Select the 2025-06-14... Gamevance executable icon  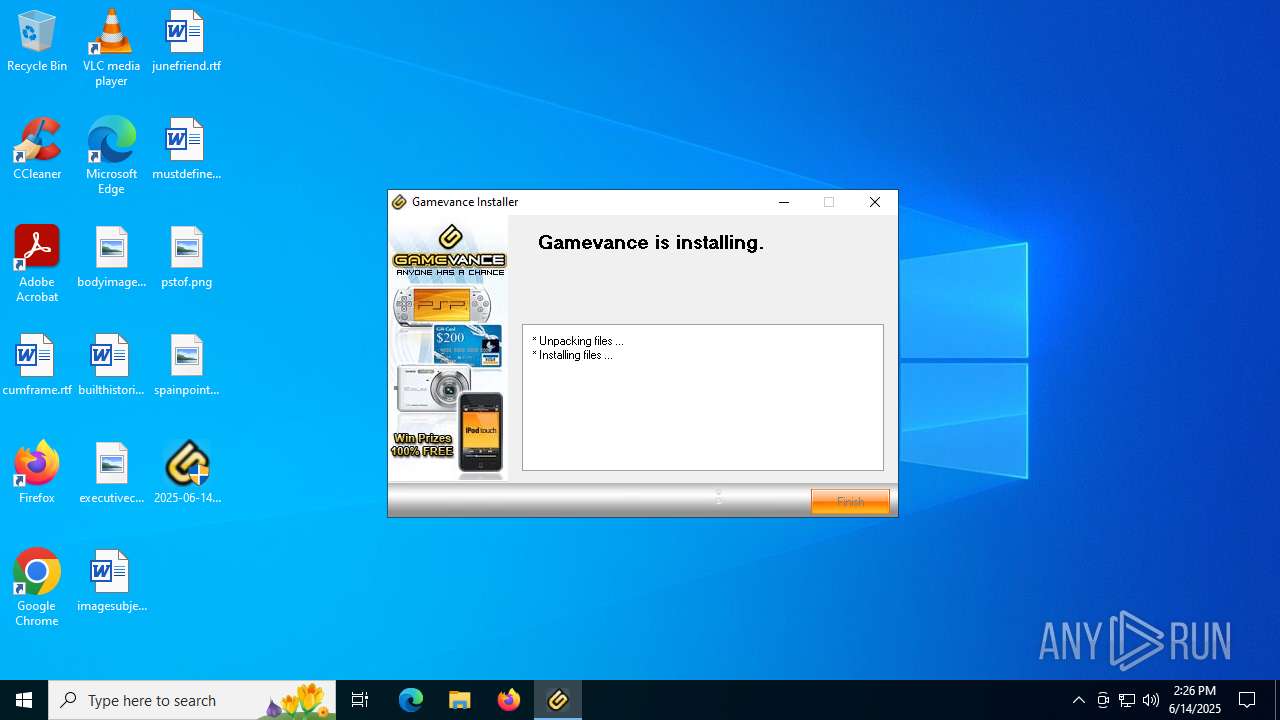[187, 474]
